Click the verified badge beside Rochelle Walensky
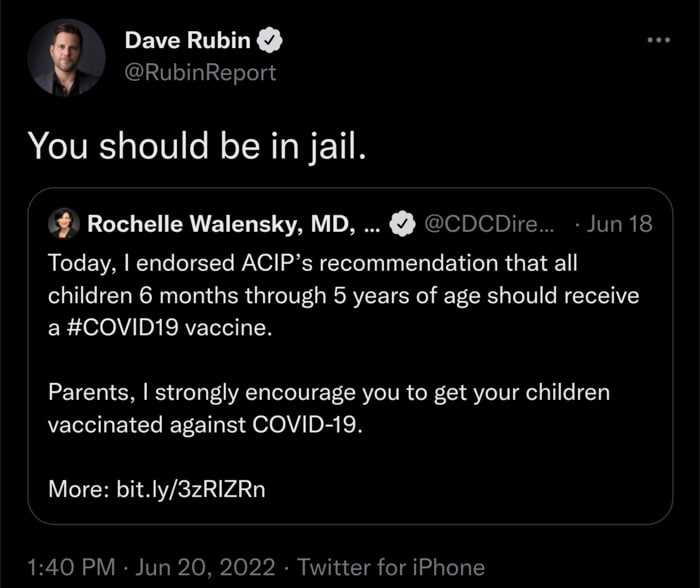The height and width of the screenshot is (588, 700). coord(402,224)
